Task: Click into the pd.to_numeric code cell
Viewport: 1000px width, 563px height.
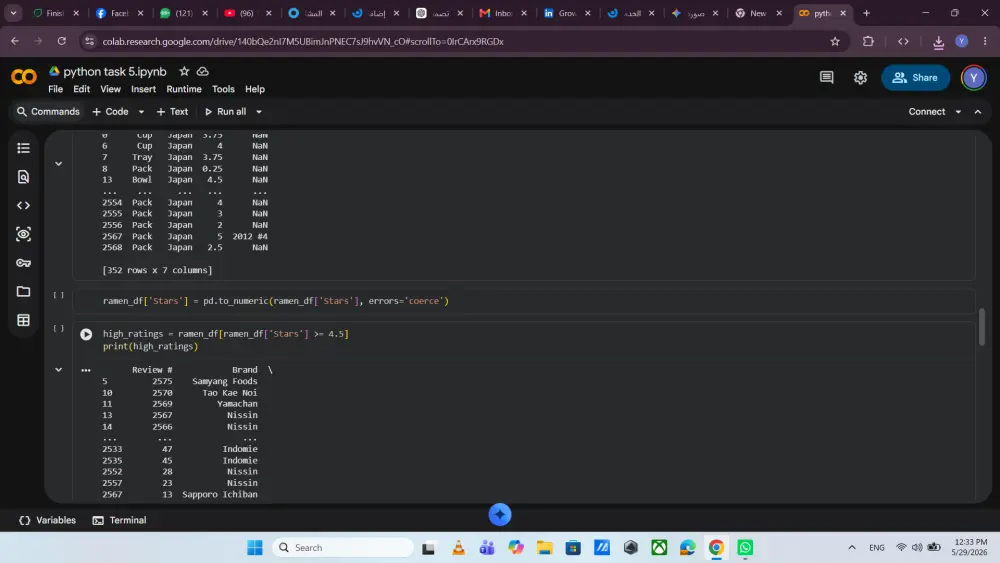Action: click(523, 301)
